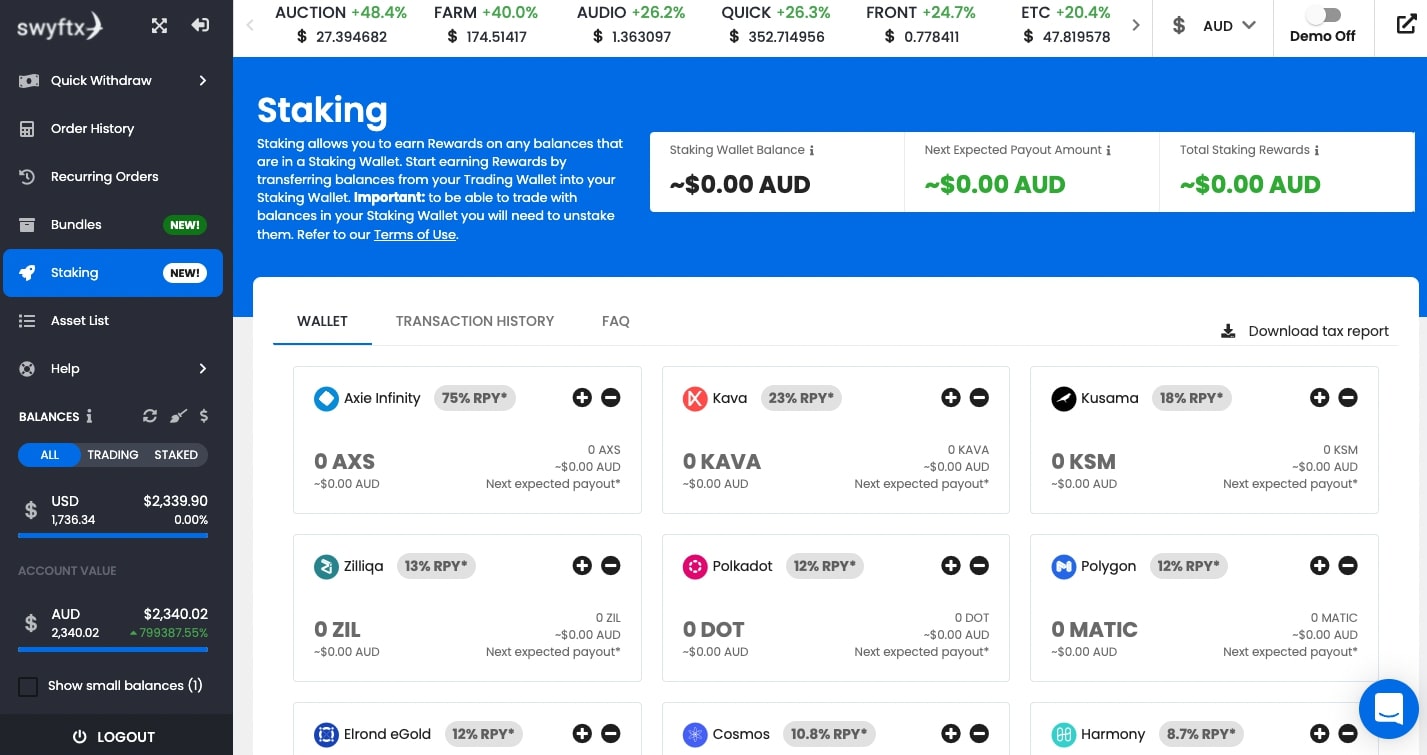Viewport: 1427px width, 755px height.
Task: Click the minus icon on Kava card
Action: pos(979,398)
